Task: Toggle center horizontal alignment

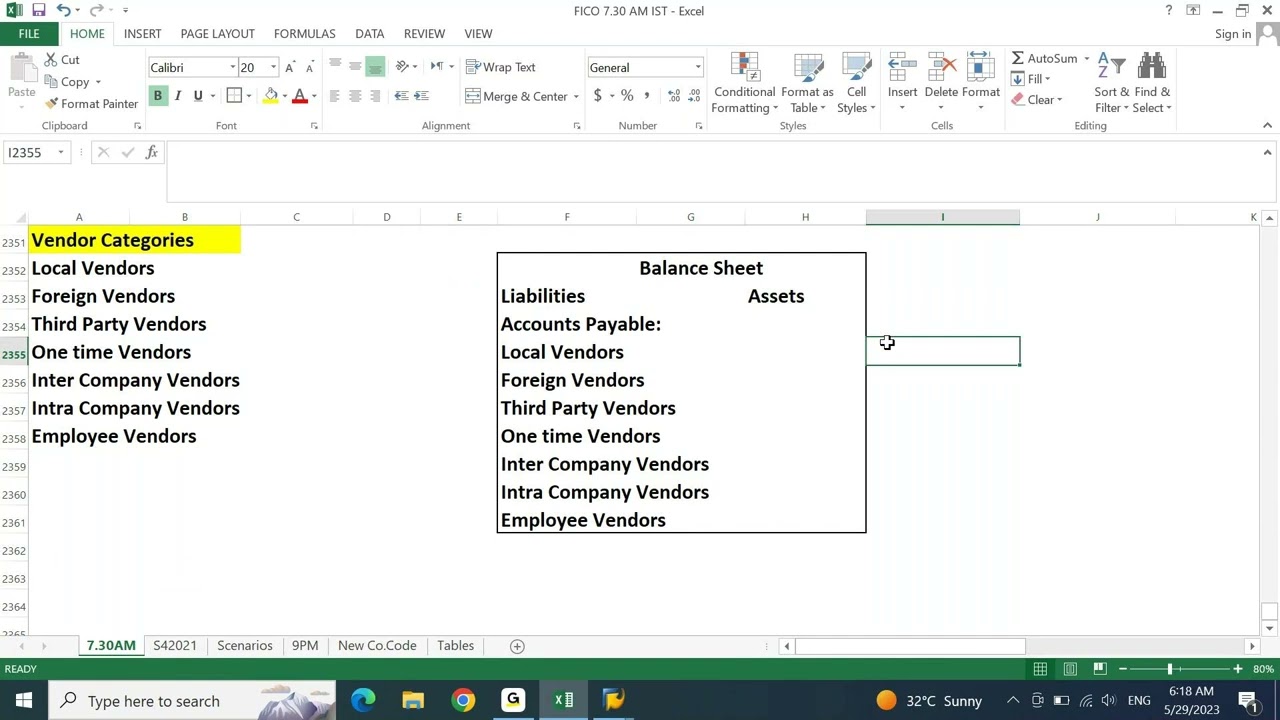Action: tap(355, 96)
